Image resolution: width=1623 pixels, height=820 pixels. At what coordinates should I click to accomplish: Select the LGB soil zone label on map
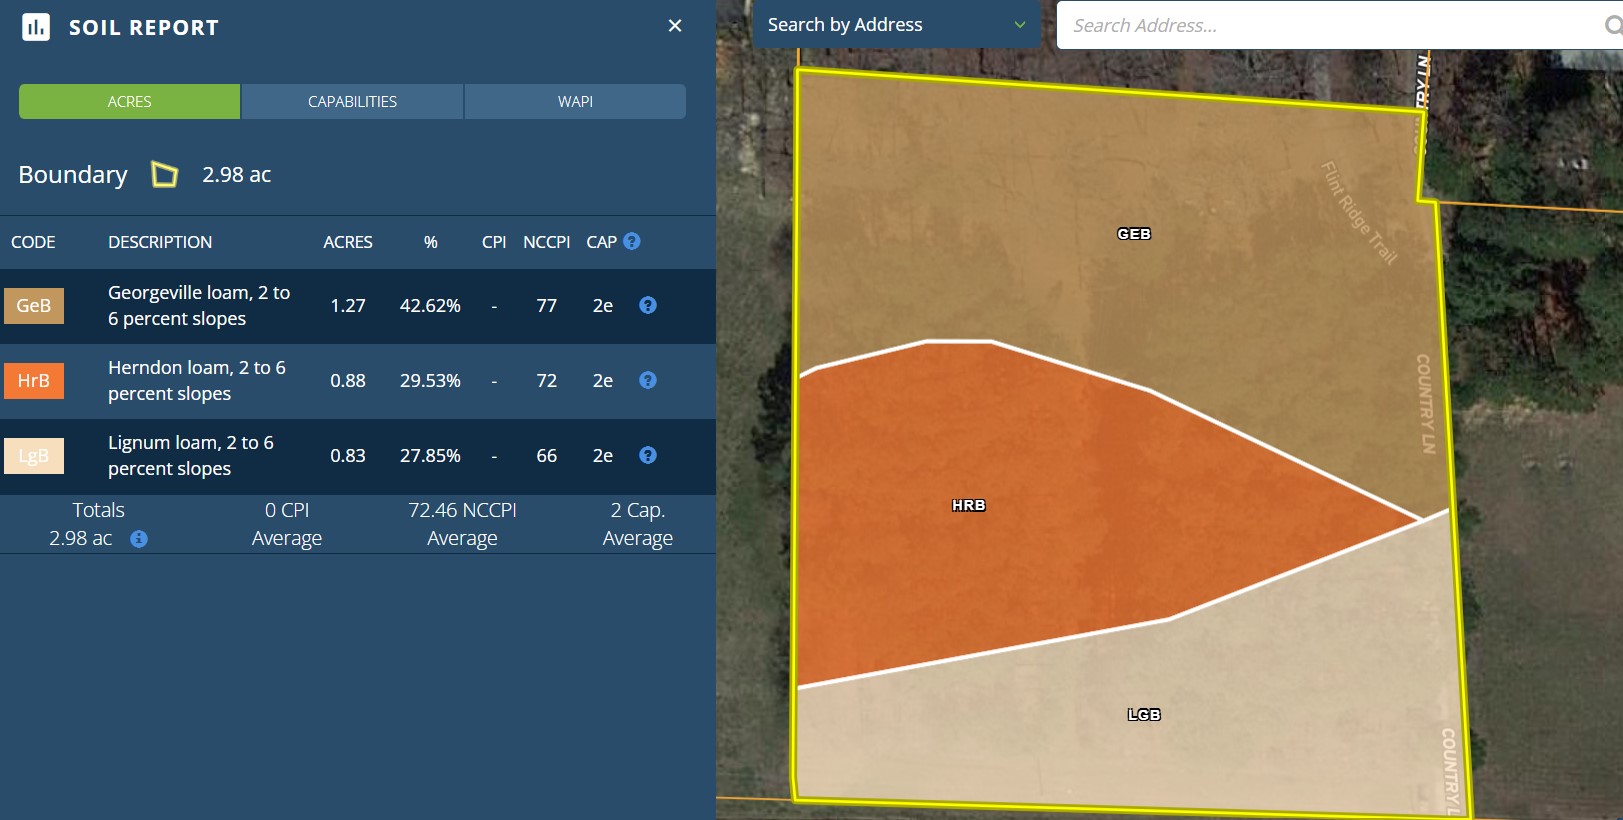click(1144, 715)
